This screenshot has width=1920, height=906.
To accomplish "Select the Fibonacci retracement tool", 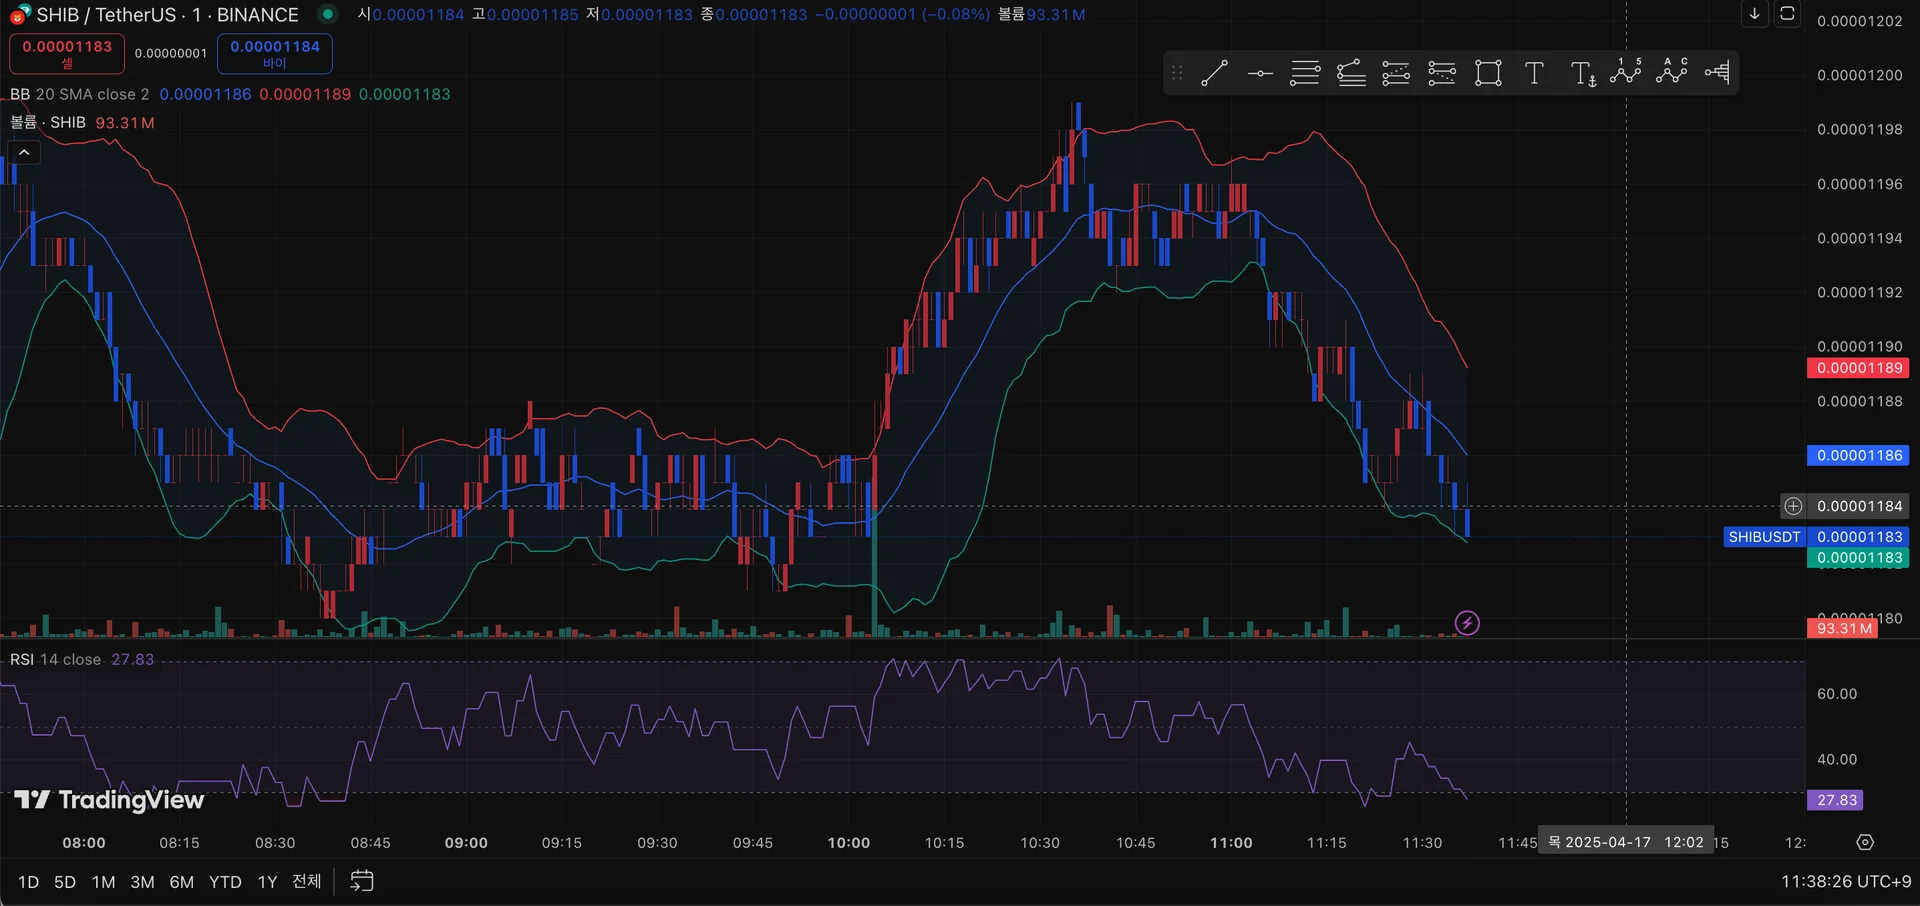I will coord(1305,73).
